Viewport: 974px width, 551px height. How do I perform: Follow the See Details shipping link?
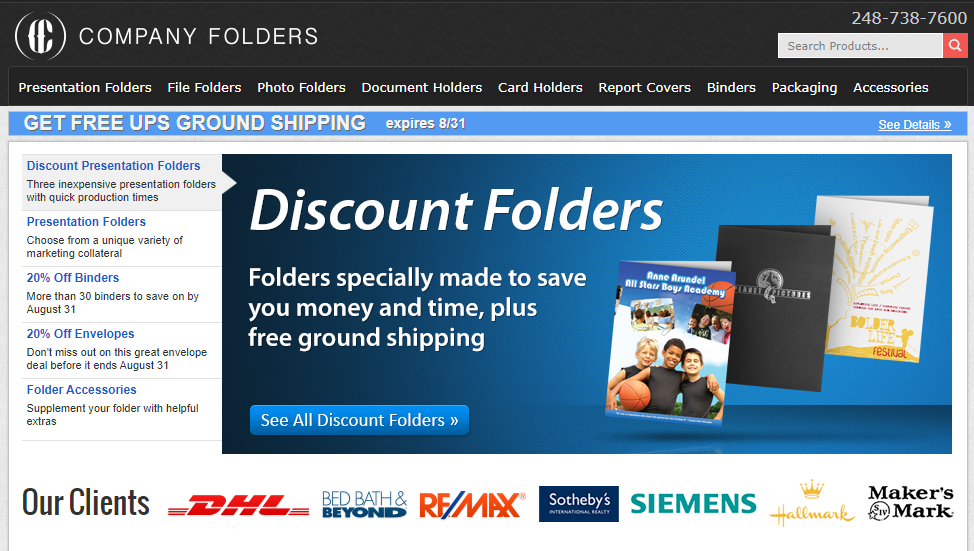(914, 124)
